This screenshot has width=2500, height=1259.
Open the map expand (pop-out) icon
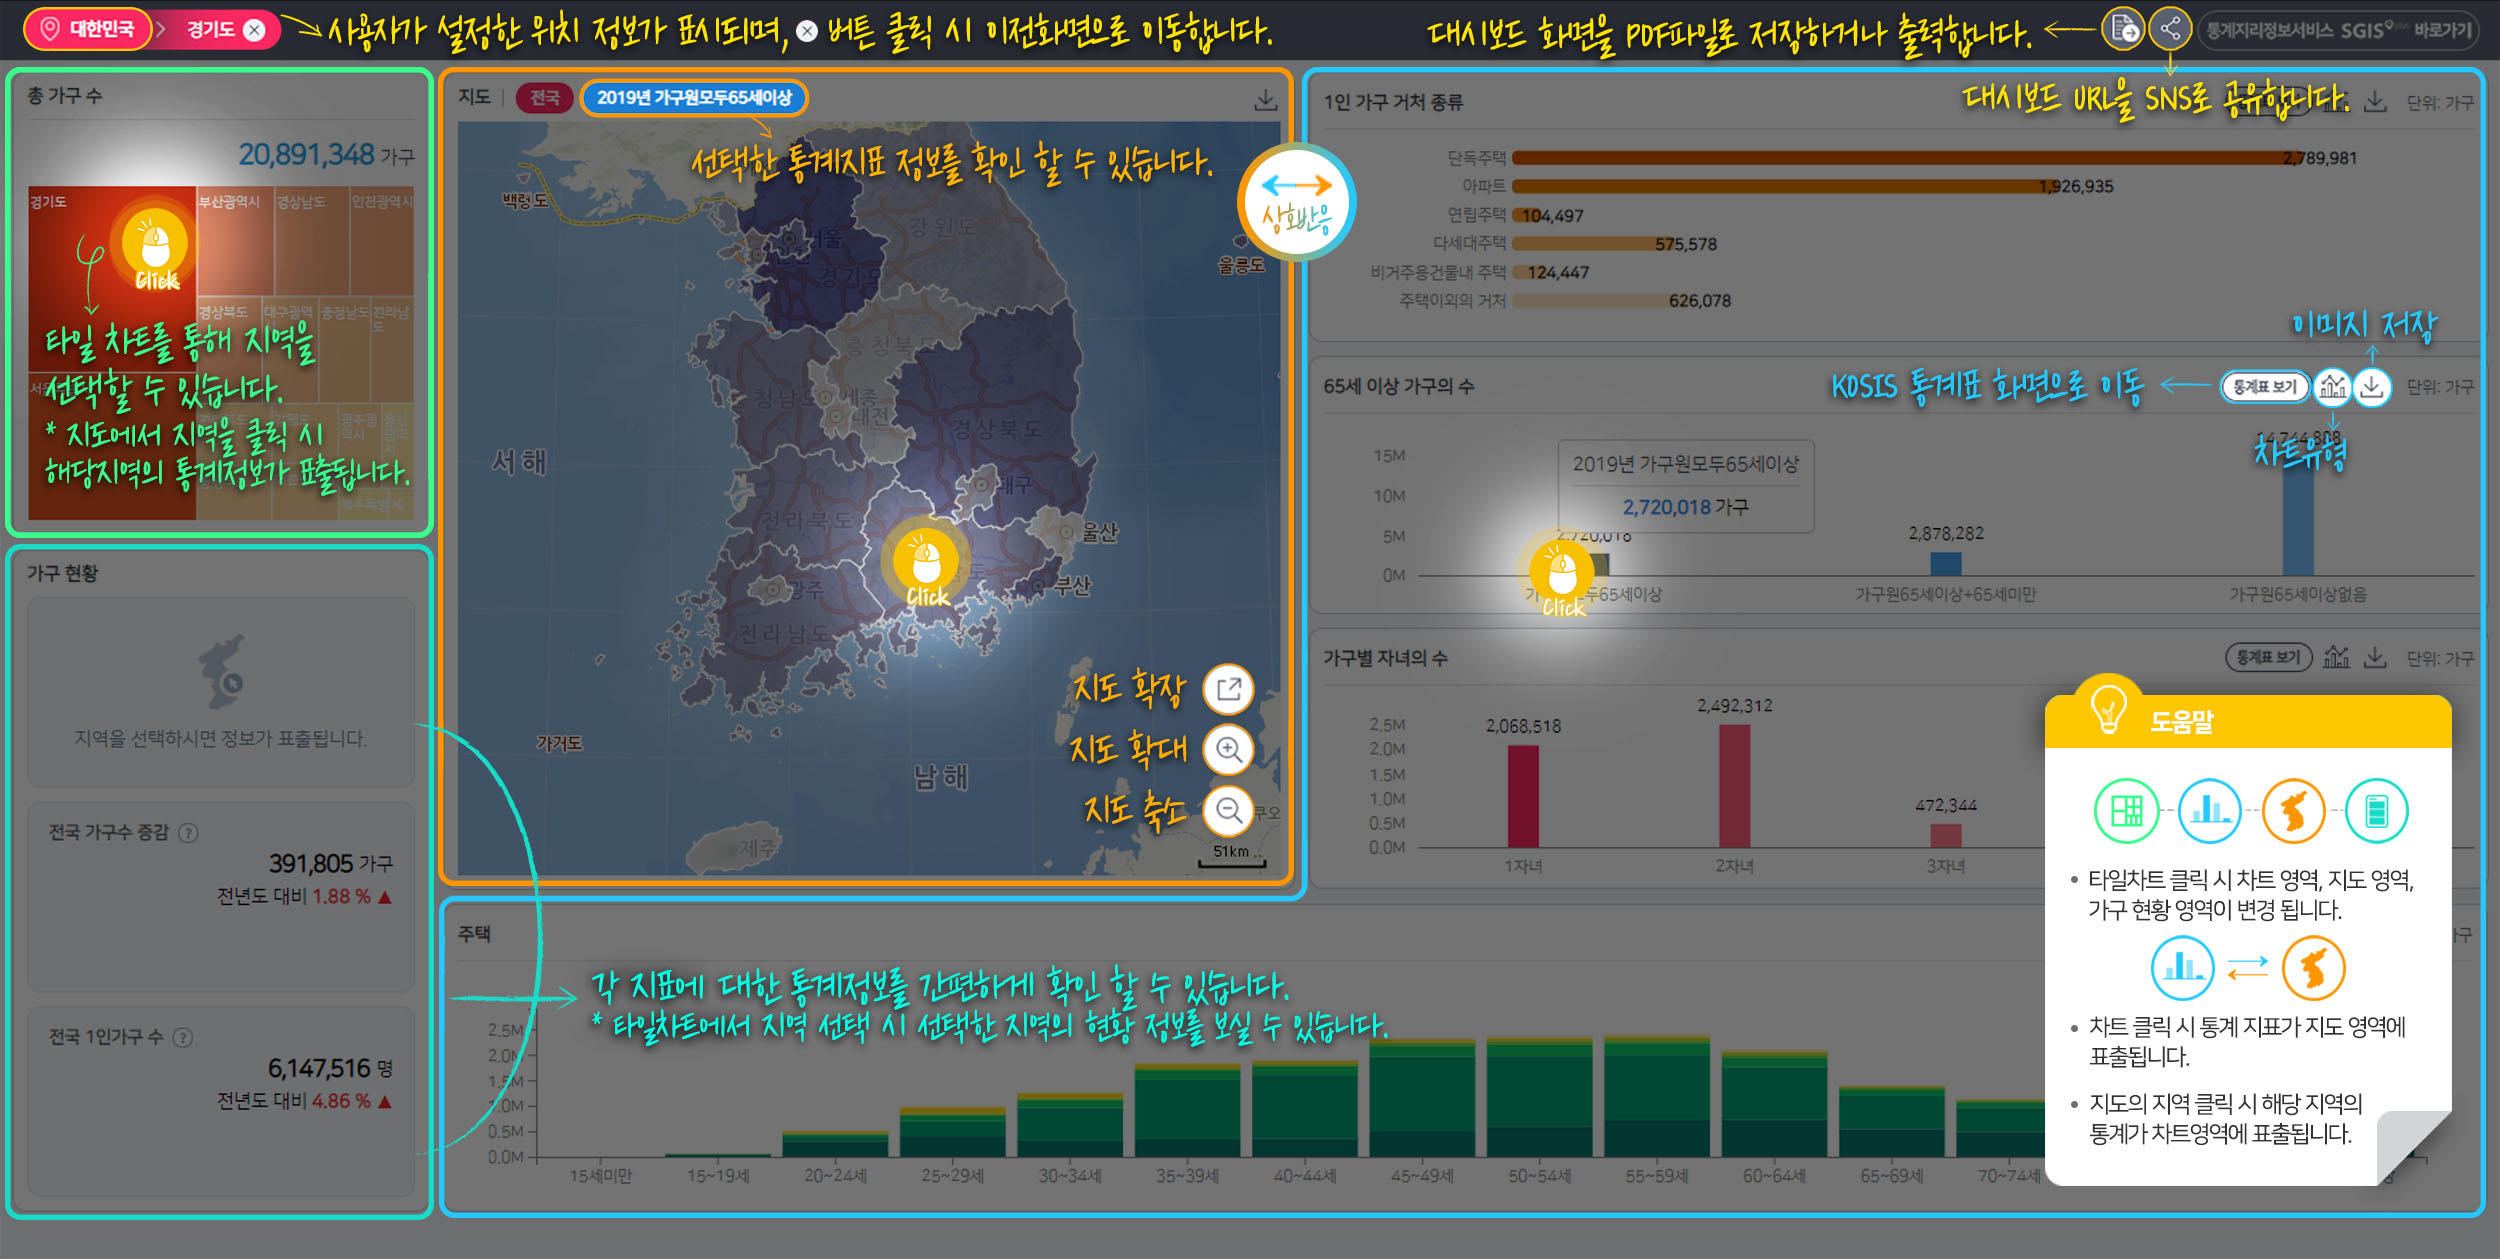tap(1228, 689)
